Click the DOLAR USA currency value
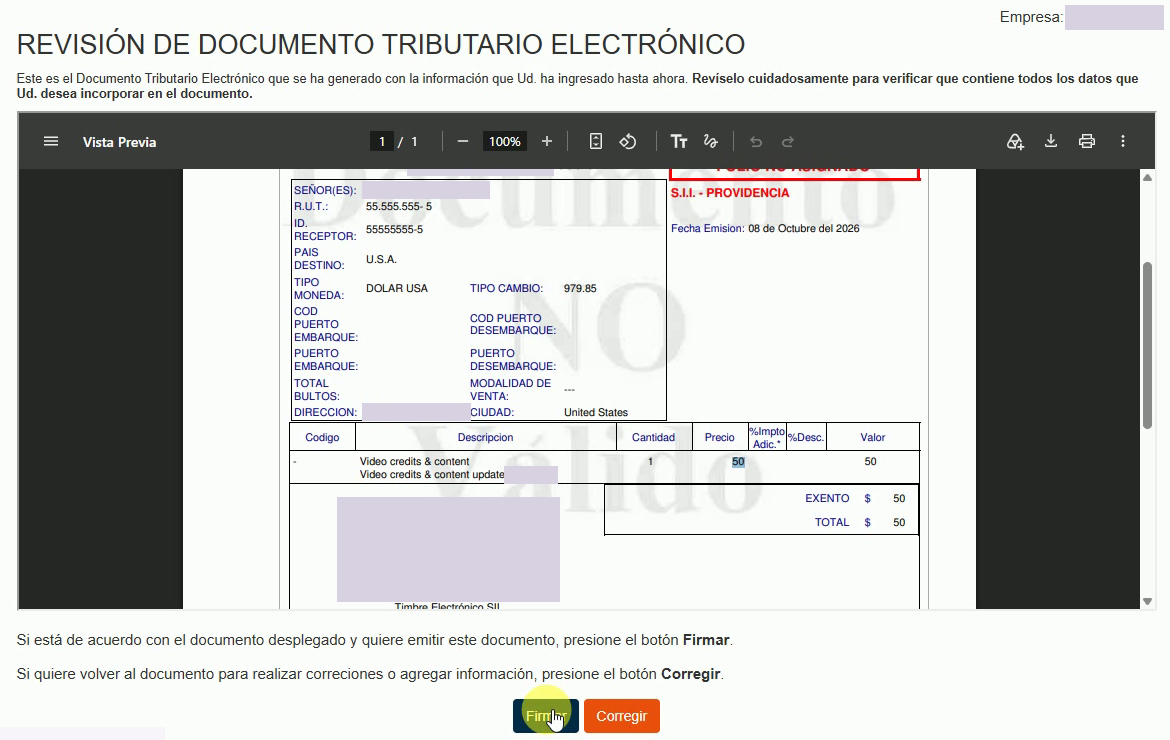Image resolution: width=1170 pixels, height=740 pixels. 397,289
